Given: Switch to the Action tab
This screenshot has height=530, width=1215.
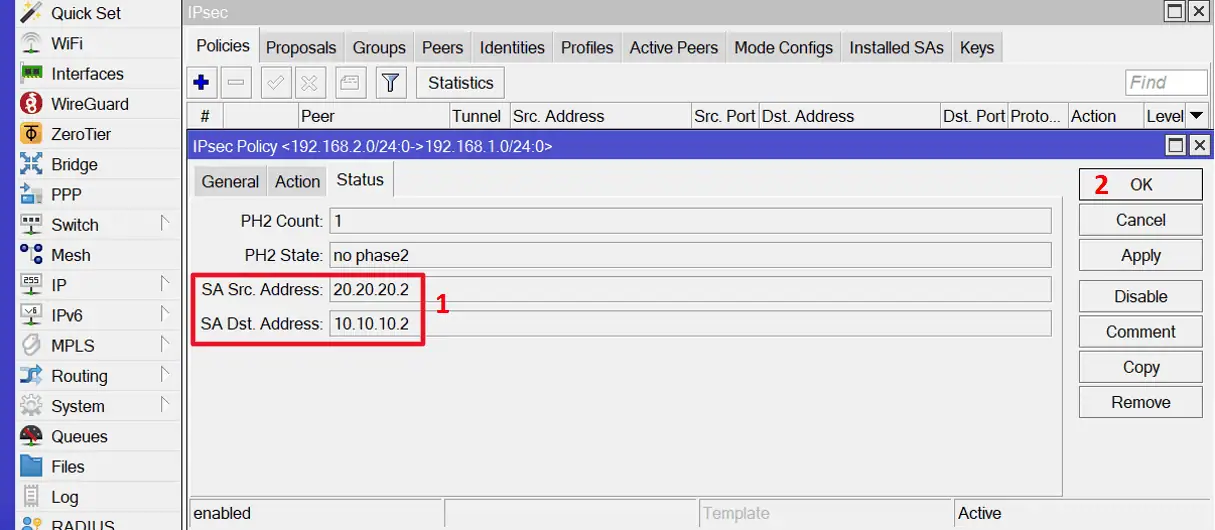Looking at the screenshot, I should (297, 181).
